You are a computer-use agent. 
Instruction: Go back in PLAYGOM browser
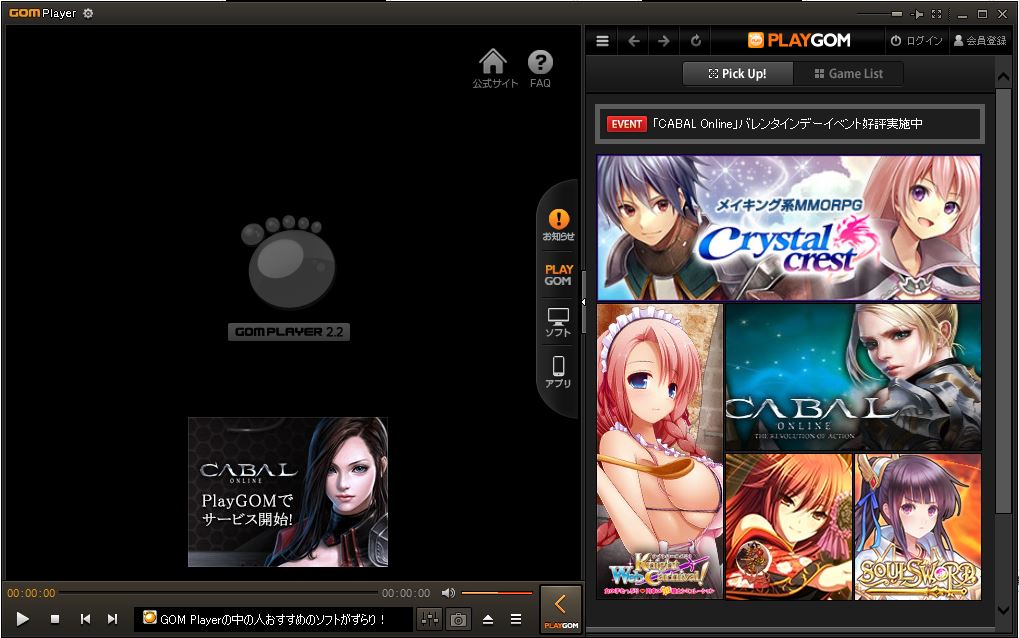(x=634, y=41)
